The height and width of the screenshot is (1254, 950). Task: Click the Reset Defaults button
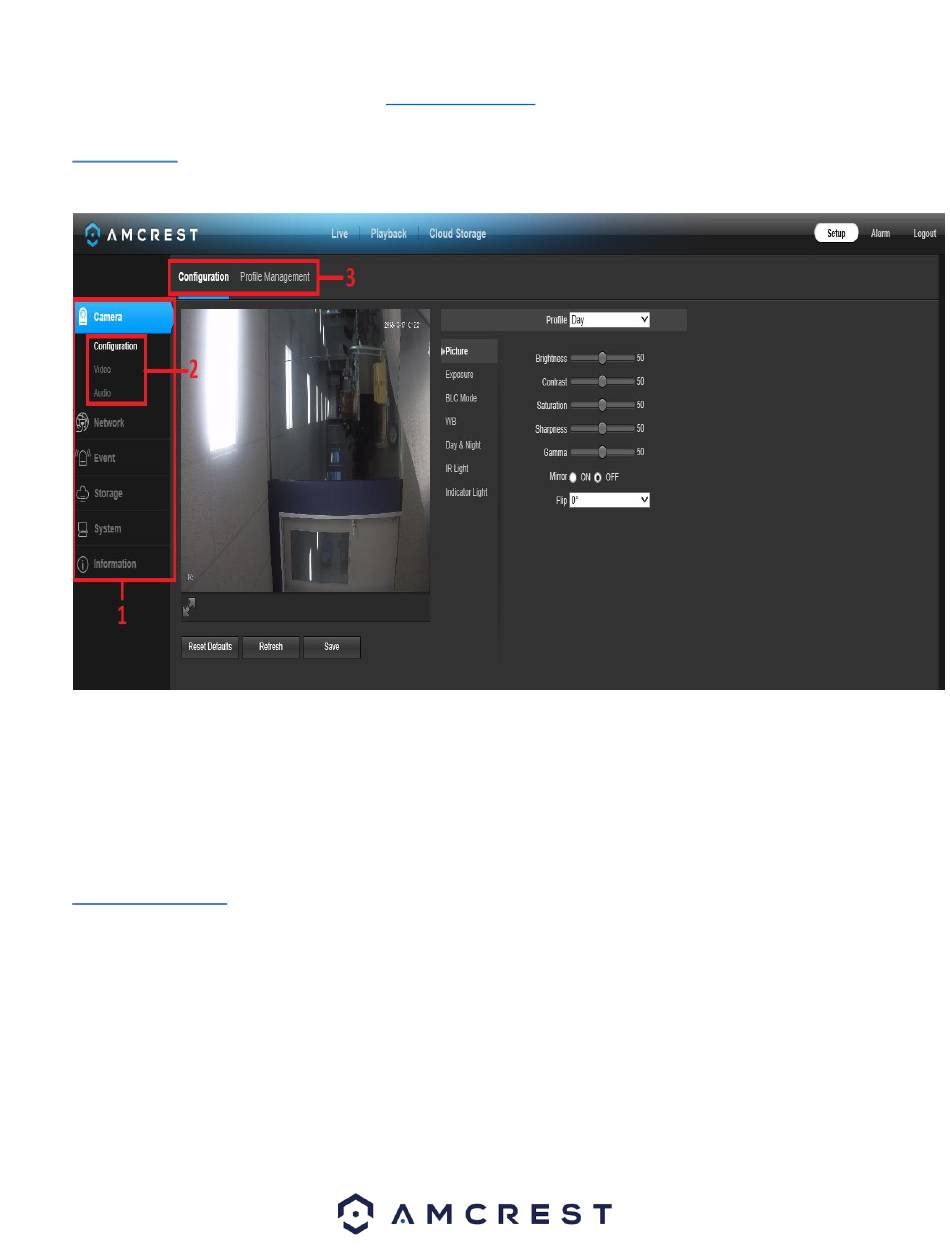coord(210,647)
